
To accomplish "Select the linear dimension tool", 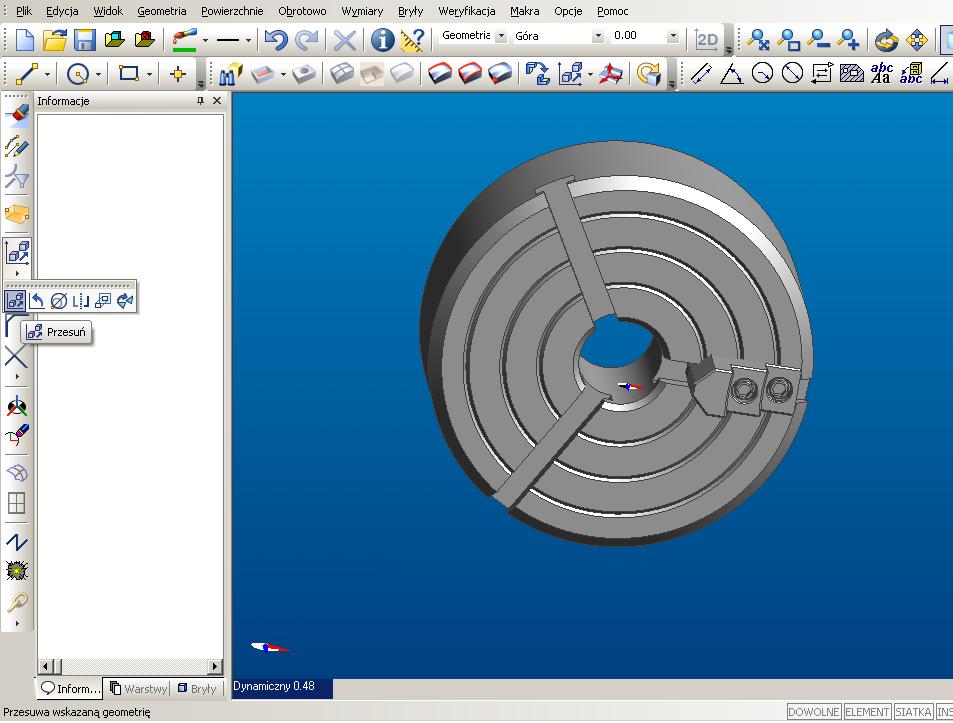I will point(701,74).
